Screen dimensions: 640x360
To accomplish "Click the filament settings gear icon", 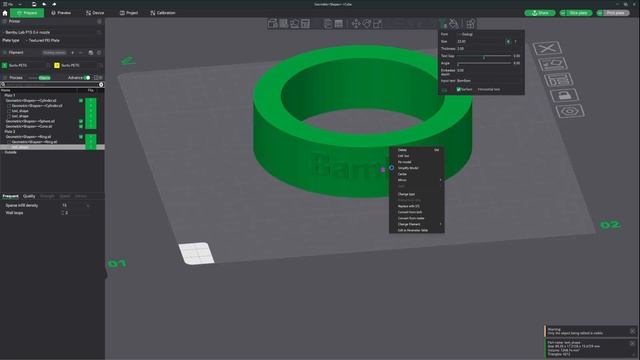I will [99, 53].
